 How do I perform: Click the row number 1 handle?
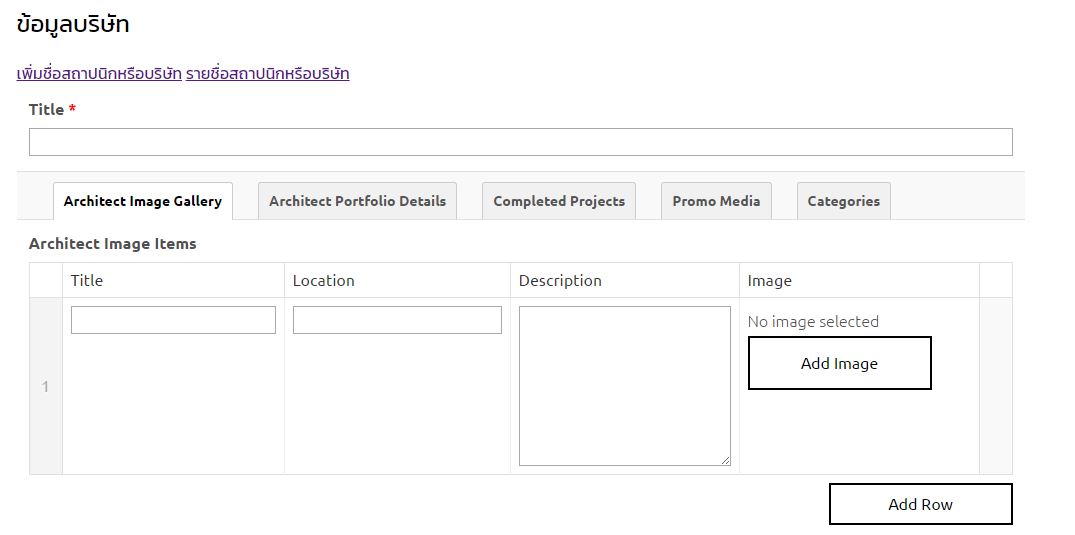[x=45, y=387]
